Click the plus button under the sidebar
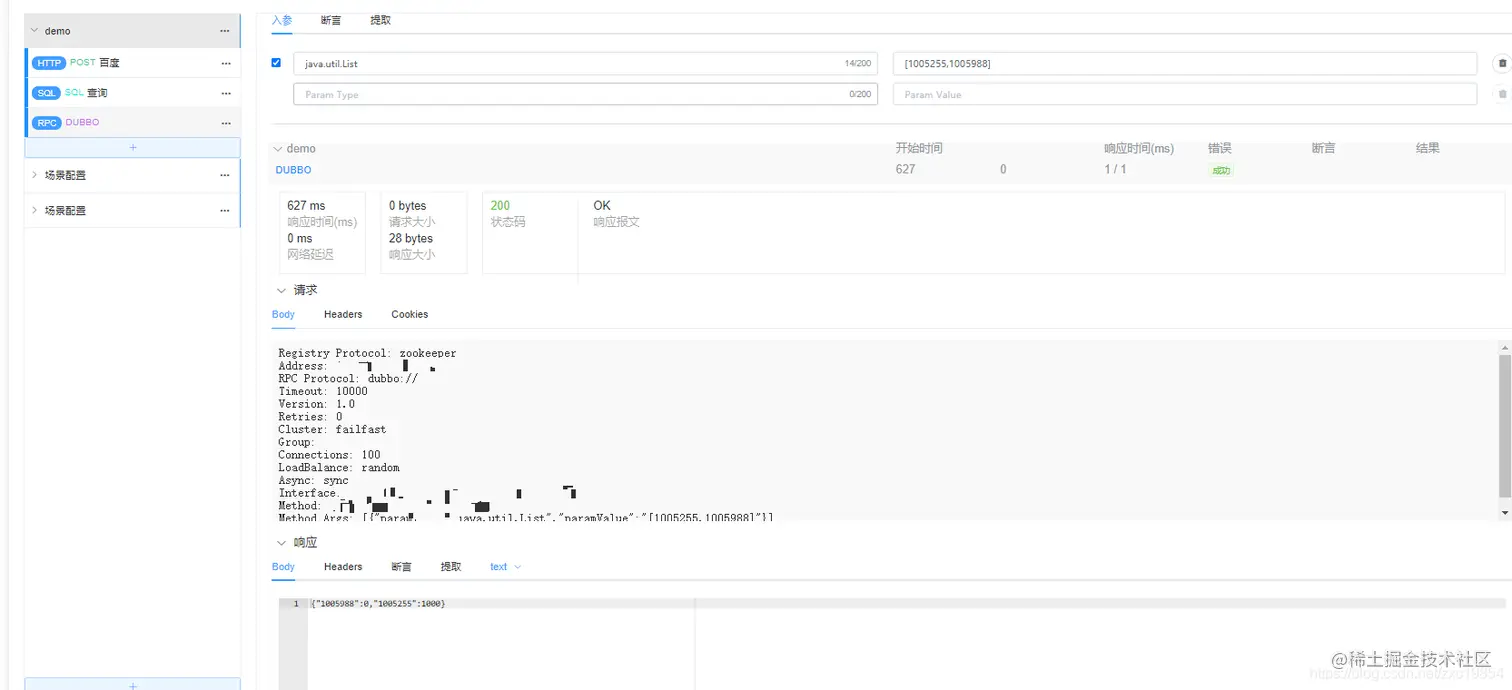Image resolution: width=1512 pixels, height=690 pixels. click(133, 684)
